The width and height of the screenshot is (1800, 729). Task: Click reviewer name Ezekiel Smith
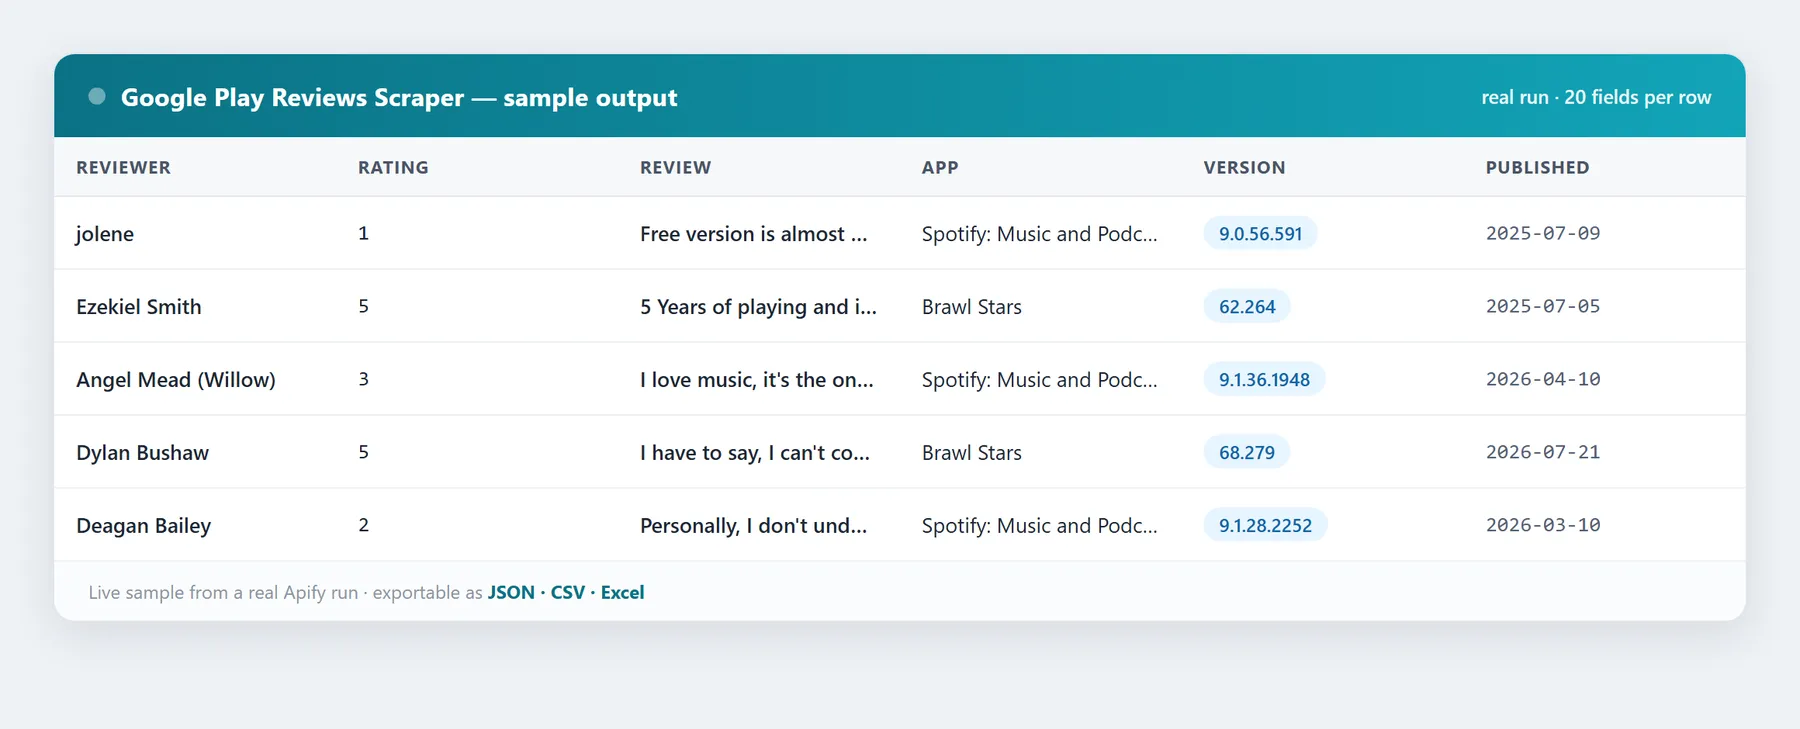[x=139, y=307]
